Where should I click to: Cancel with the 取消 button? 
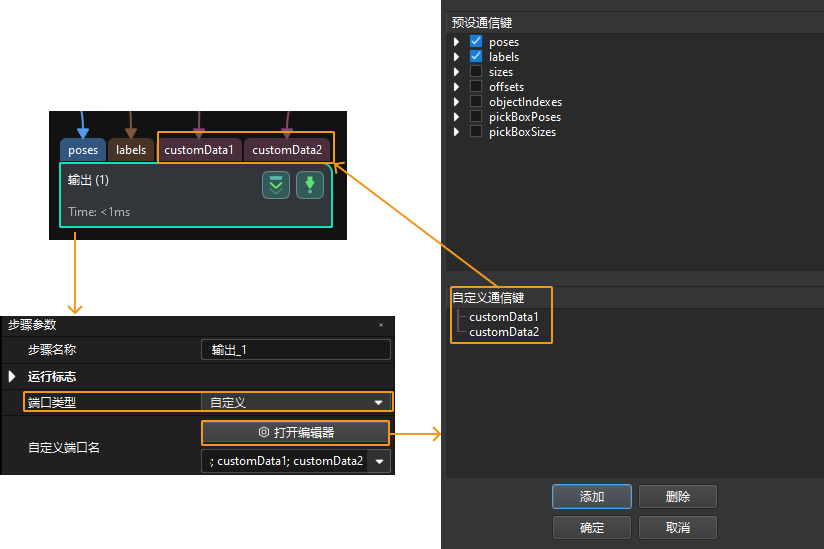coord(677,527)
